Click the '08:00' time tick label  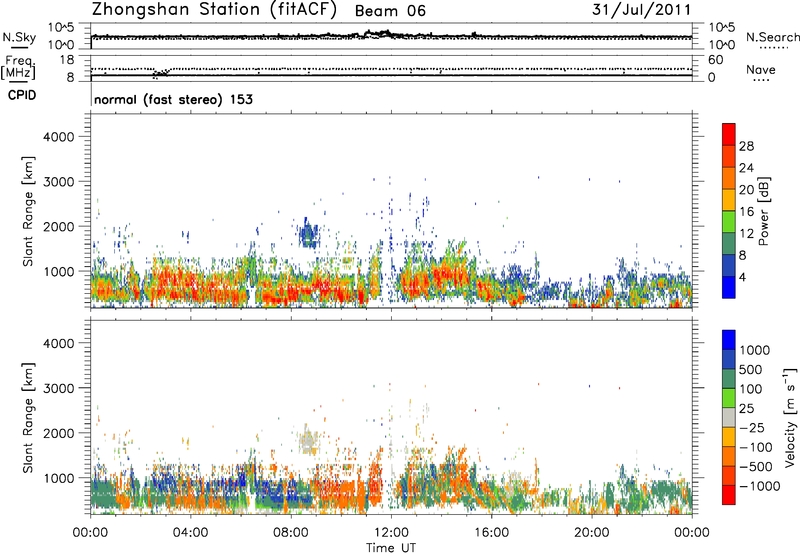(291, 533)
